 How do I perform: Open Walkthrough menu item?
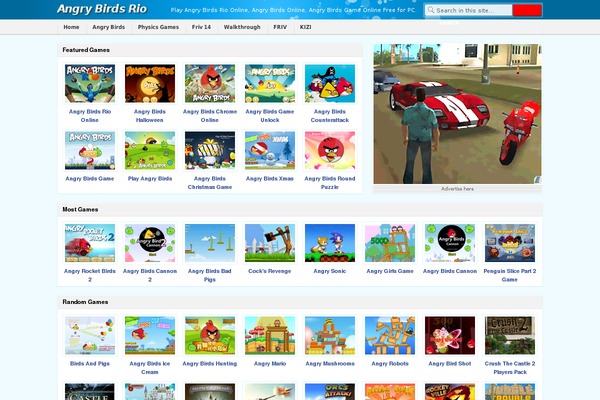tap(242, 27)
